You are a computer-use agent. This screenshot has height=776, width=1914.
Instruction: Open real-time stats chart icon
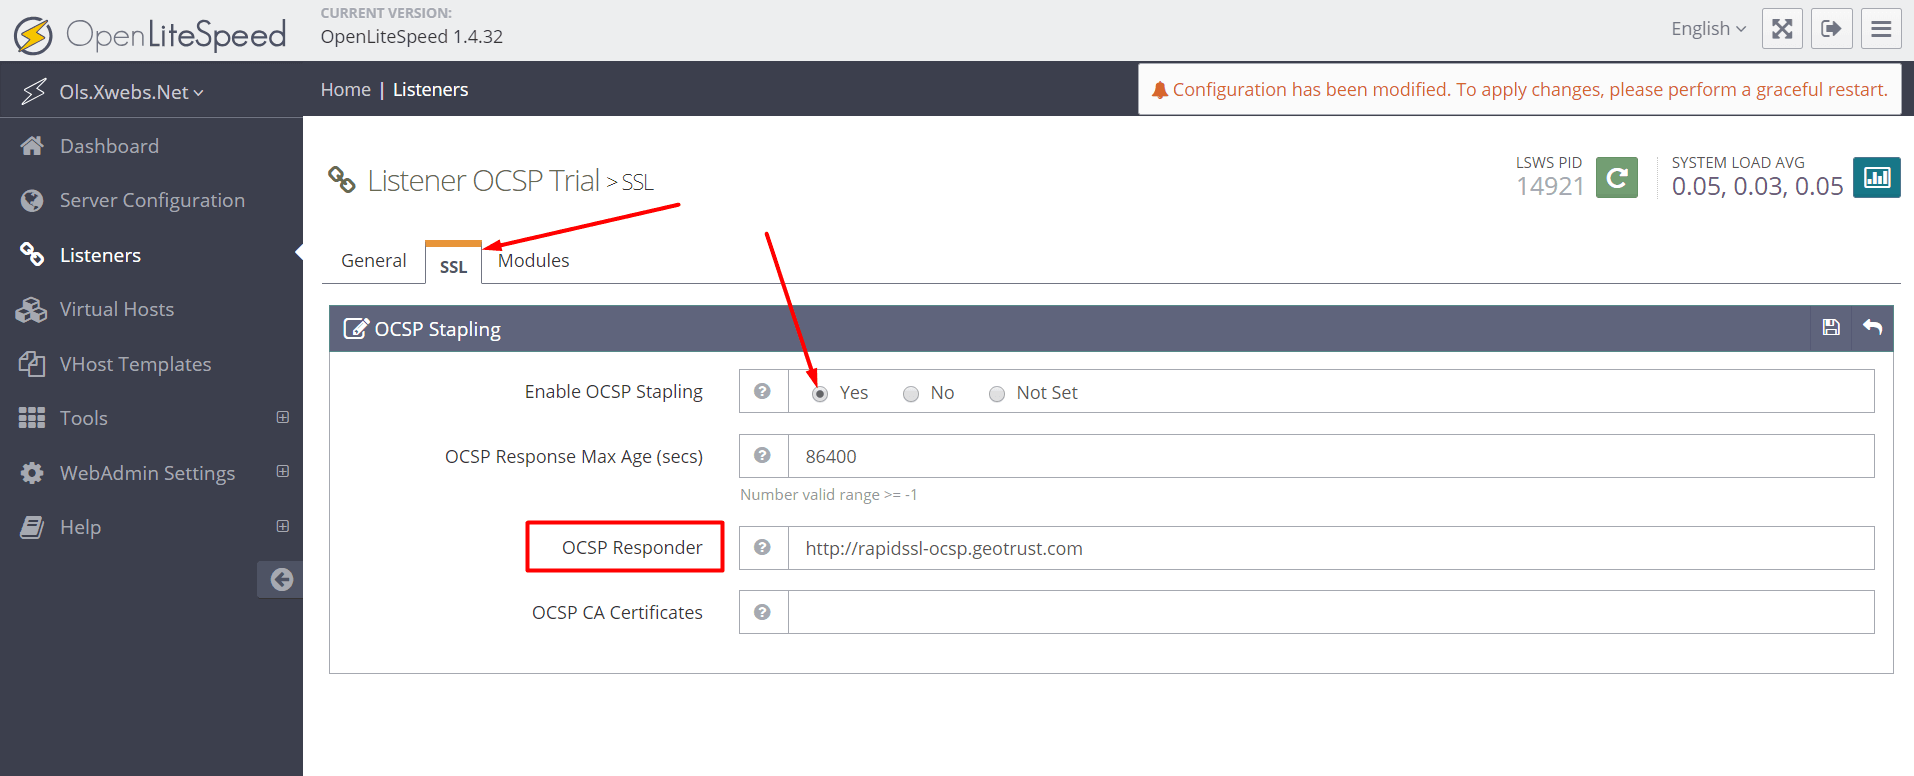(1877, 178)
